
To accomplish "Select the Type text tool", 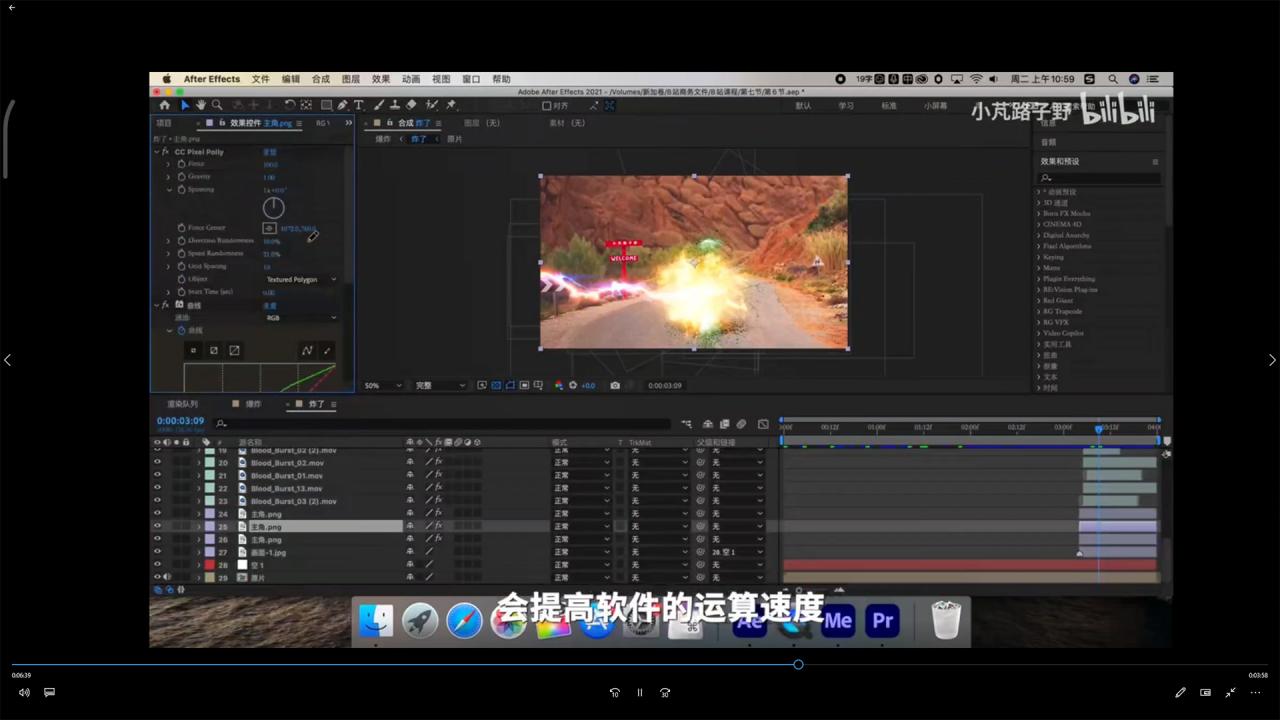I will pyautogui.click(x=358, y=105).
